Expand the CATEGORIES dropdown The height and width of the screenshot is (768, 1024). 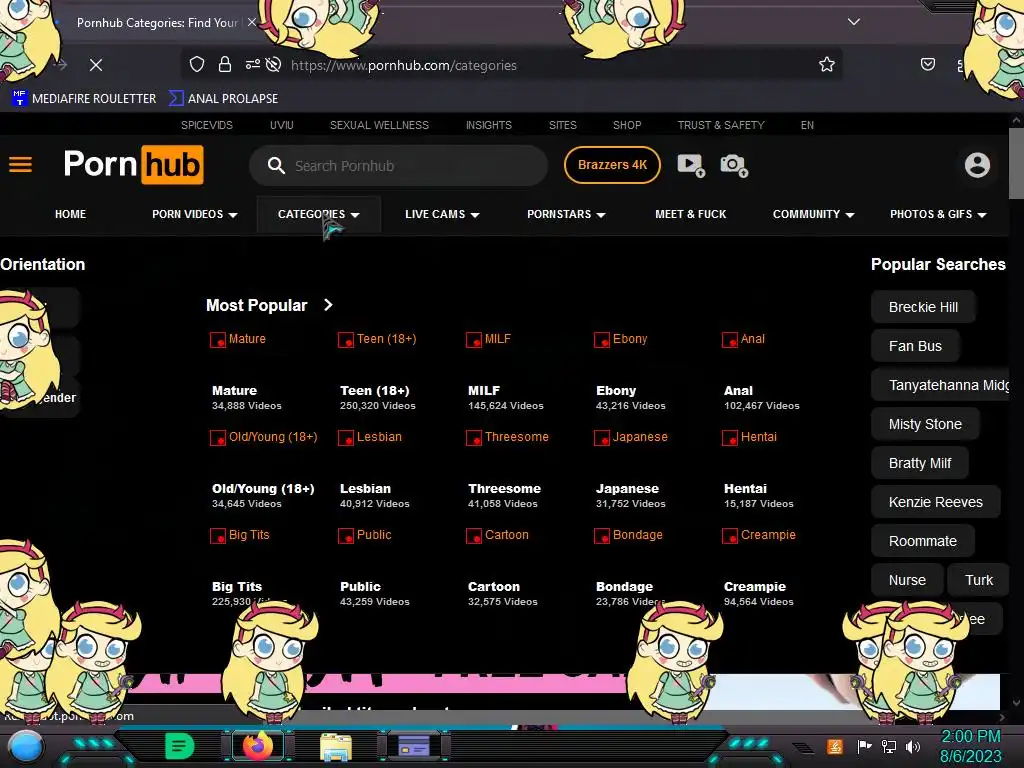pyautogui.click(x=318, y=214)
